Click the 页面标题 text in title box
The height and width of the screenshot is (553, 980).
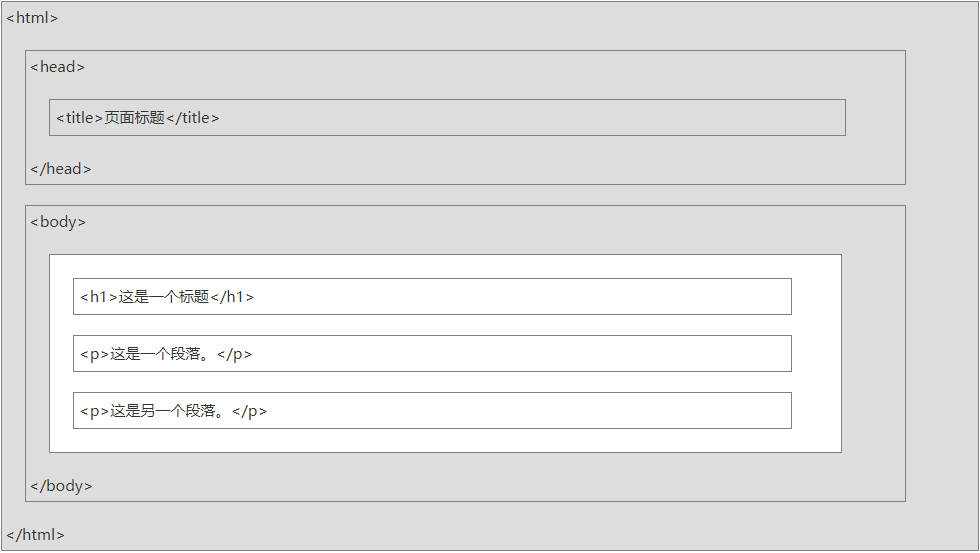coord(134,118)
